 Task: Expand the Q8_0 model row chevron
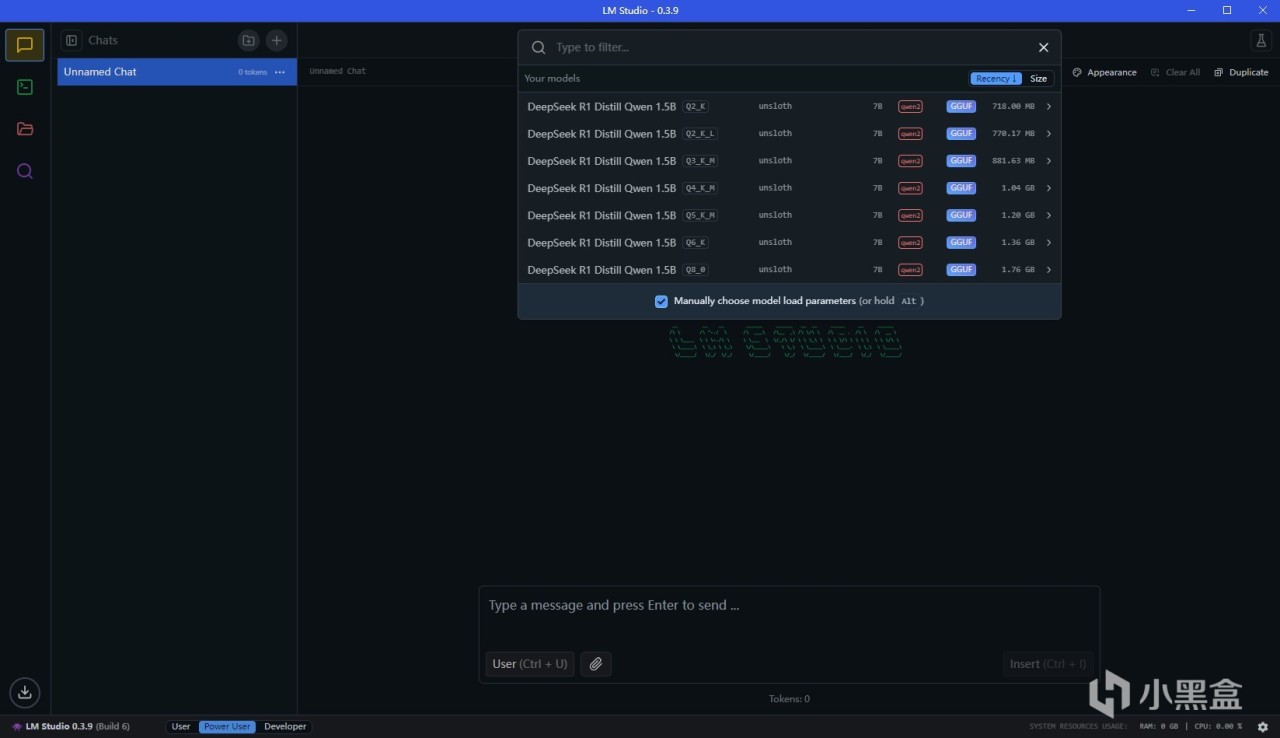coord(1048,270)
